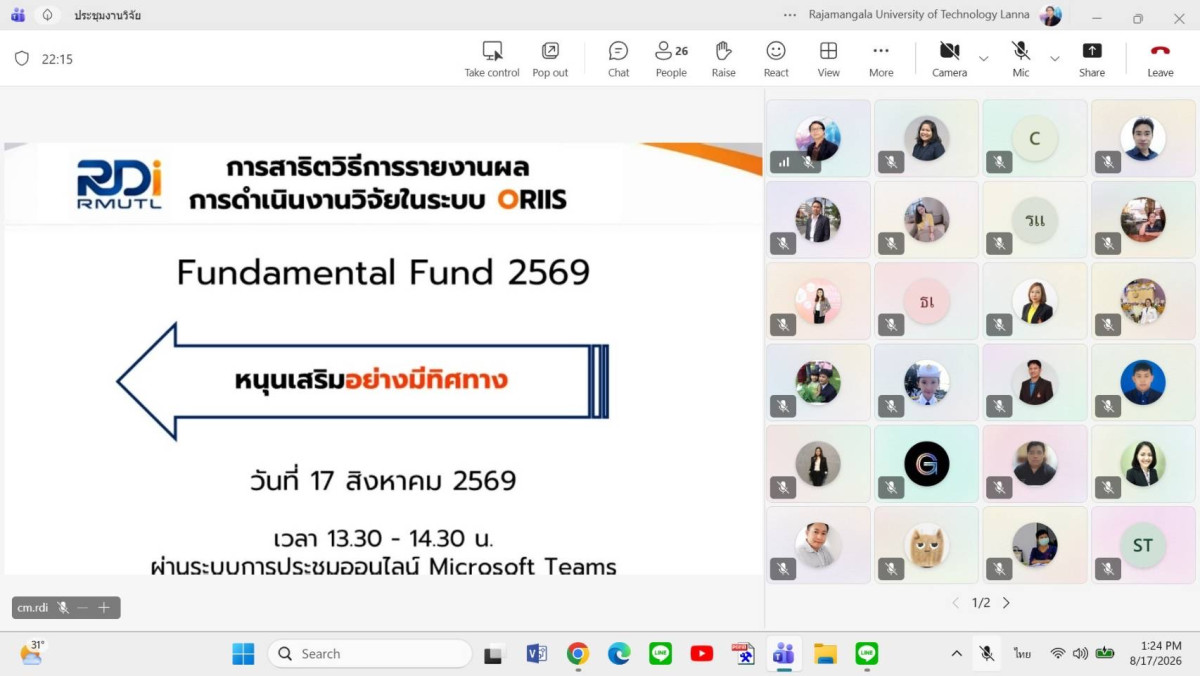The height and width of the screenshot is (676, 1200).
Task: Click the meeting info icon beside Teams logo
Action: pyautogui.click(x=47, y=15)
